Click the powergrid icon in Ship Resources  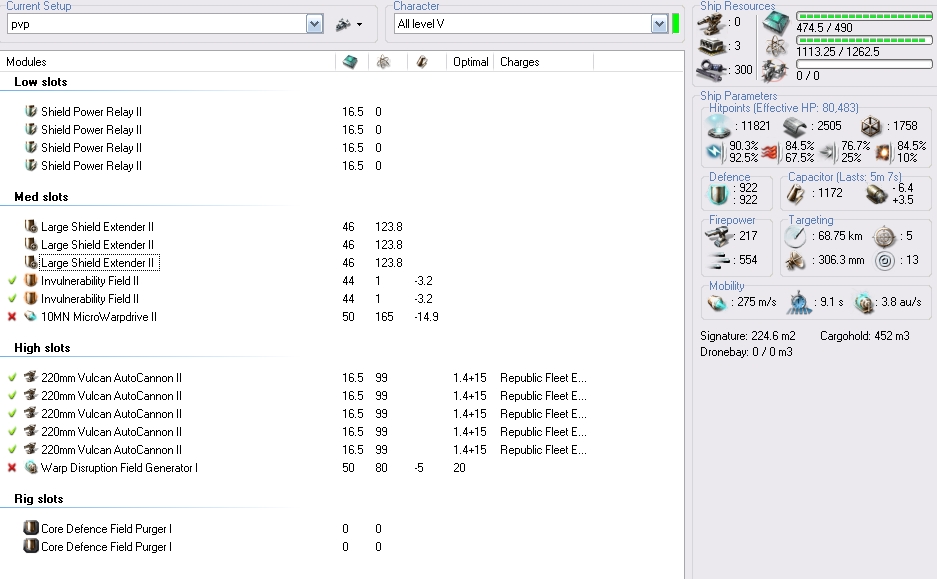point(776,47)
